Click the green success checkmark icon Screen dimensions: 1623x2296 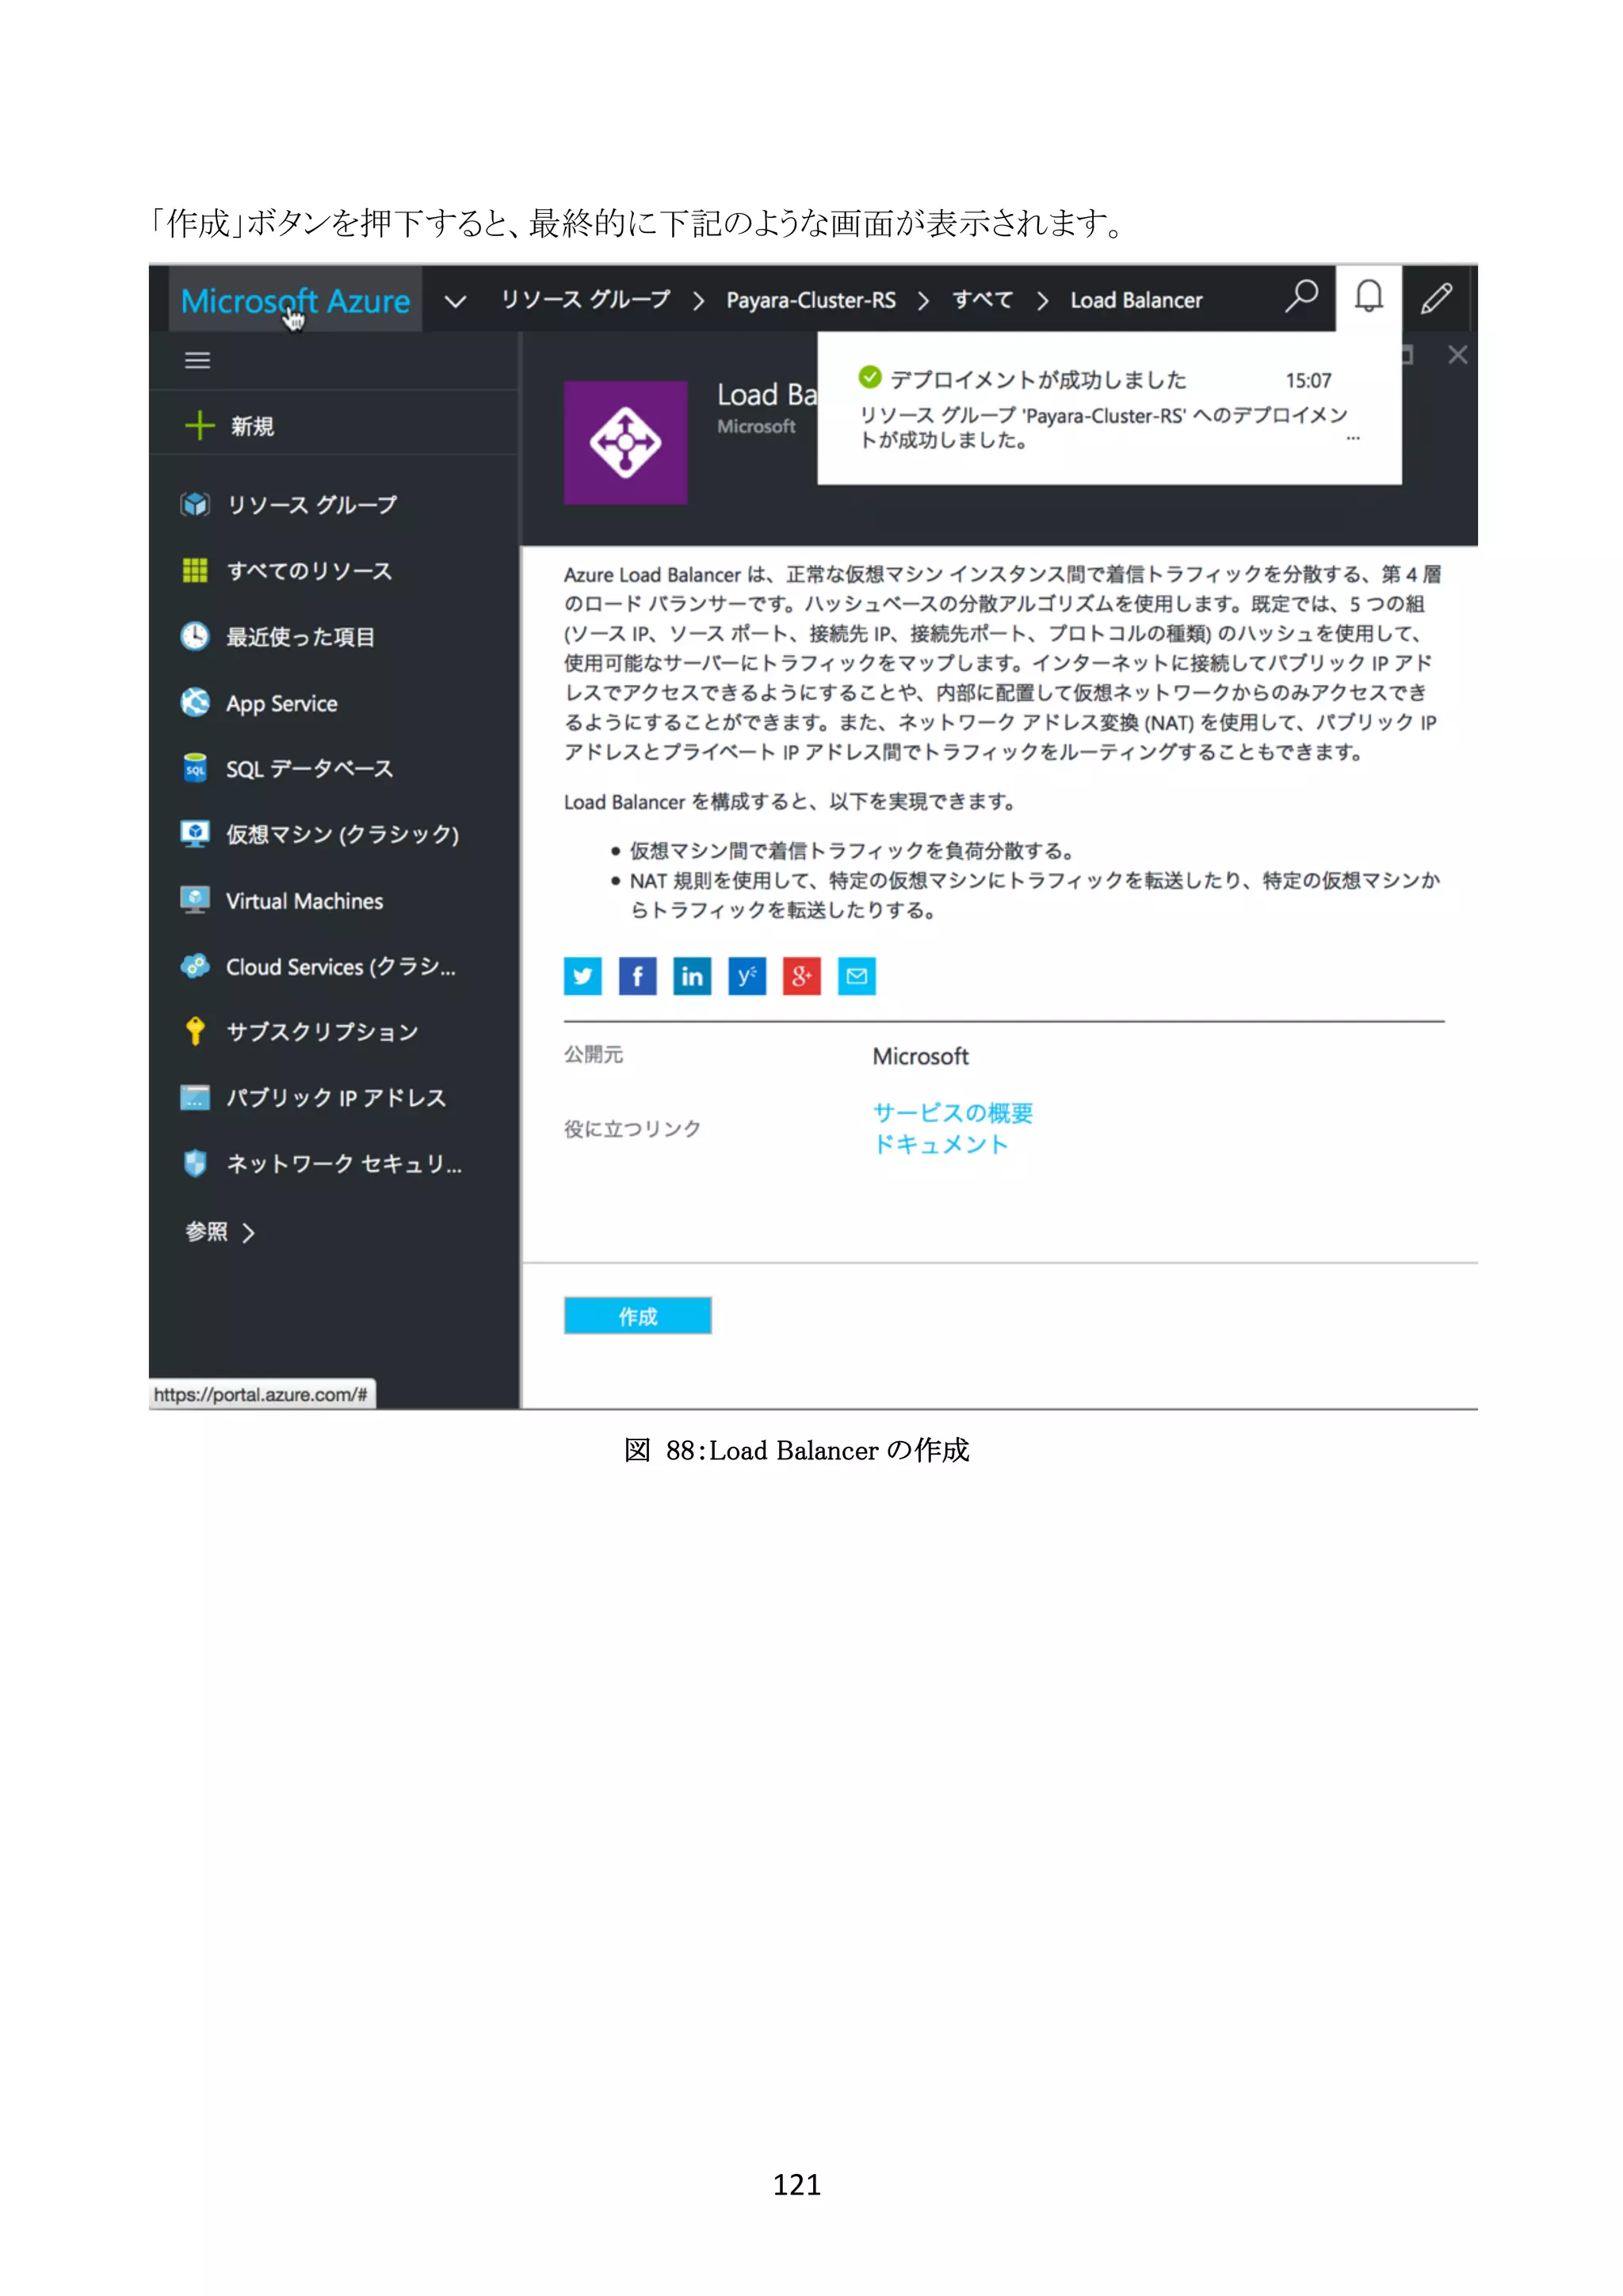(x=869, y=377)
